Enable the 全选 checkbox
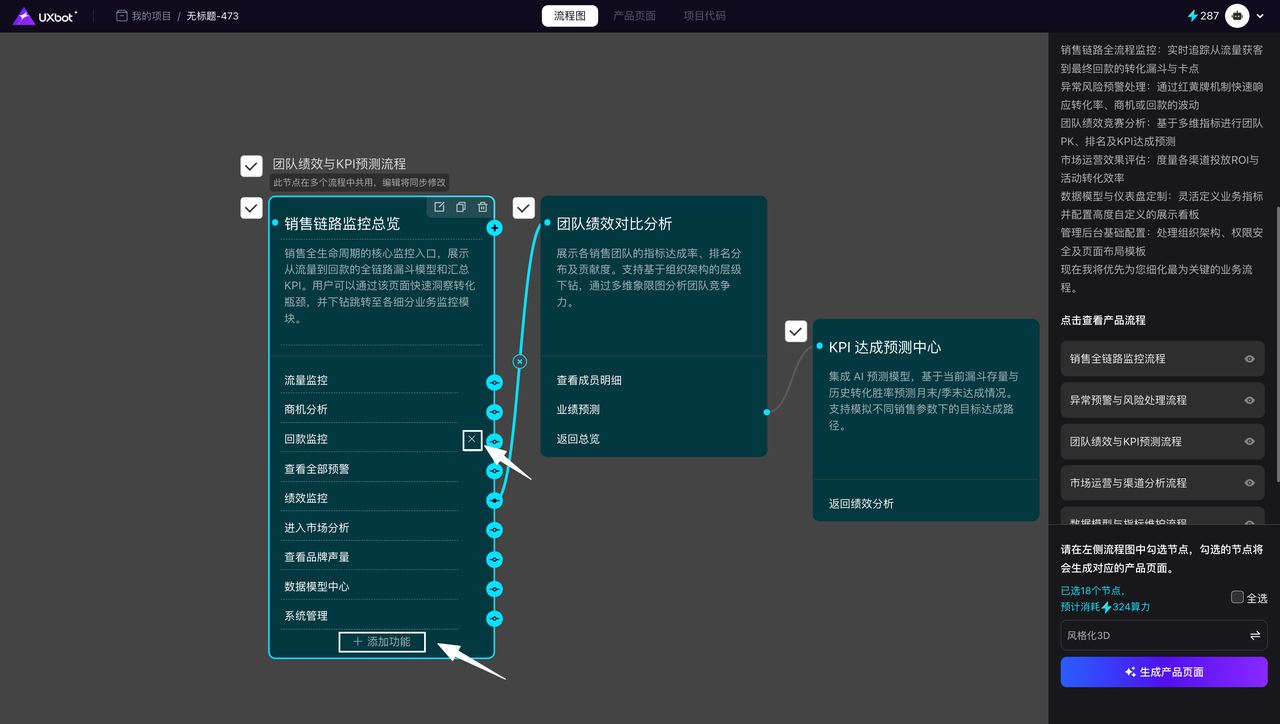 pyautogui.click(x=1237, y=597)
